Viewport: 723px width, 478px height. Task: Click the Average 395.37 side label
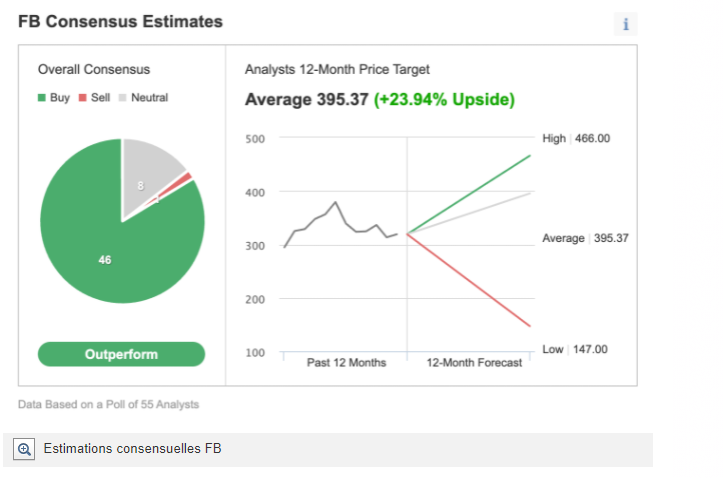coord(585,239)
